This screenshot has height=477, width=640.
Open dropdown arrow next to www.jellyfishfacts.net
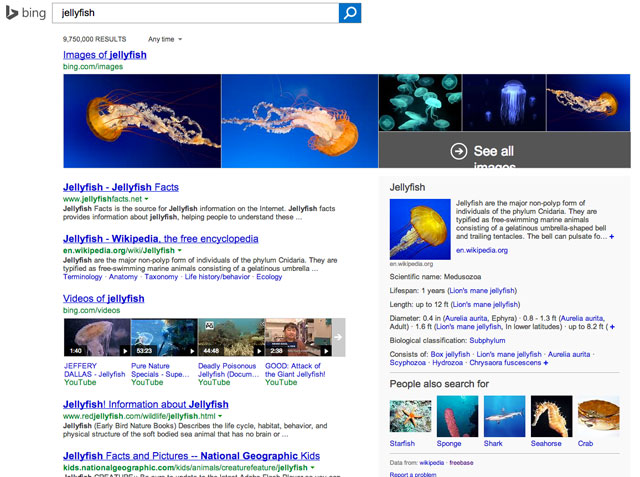(147, 199)
